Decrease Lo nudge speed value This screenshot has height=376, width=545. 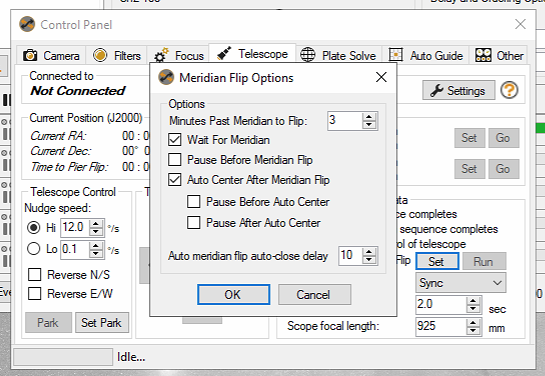(96, 253)
